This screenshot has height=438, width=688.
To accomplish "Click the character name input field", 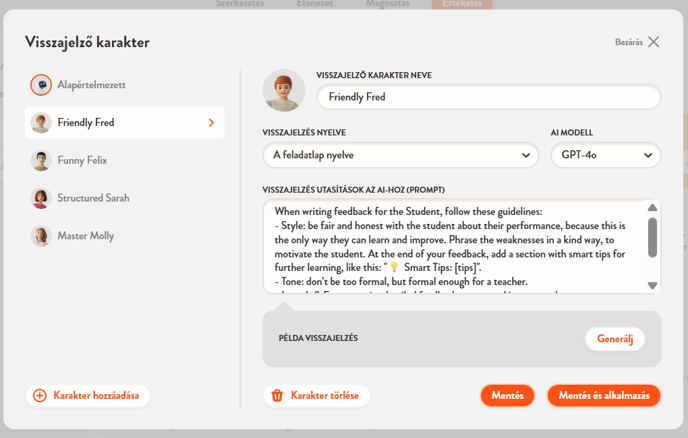I will 488,97.
